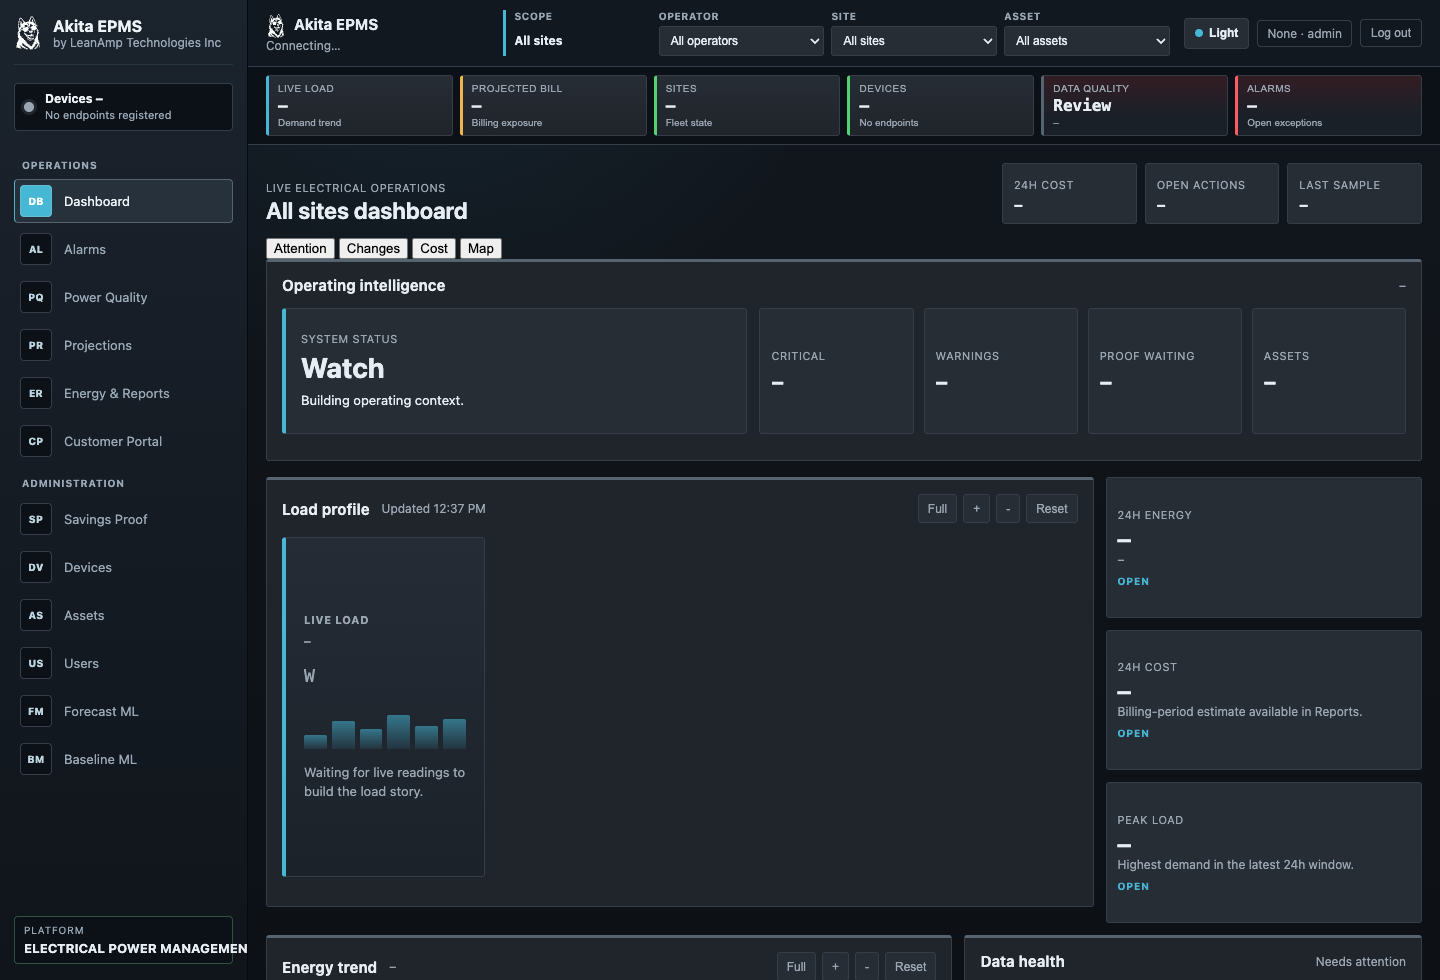Click the Log out button
Viewport: 1440px width, 980px height.
(1391, 33)
